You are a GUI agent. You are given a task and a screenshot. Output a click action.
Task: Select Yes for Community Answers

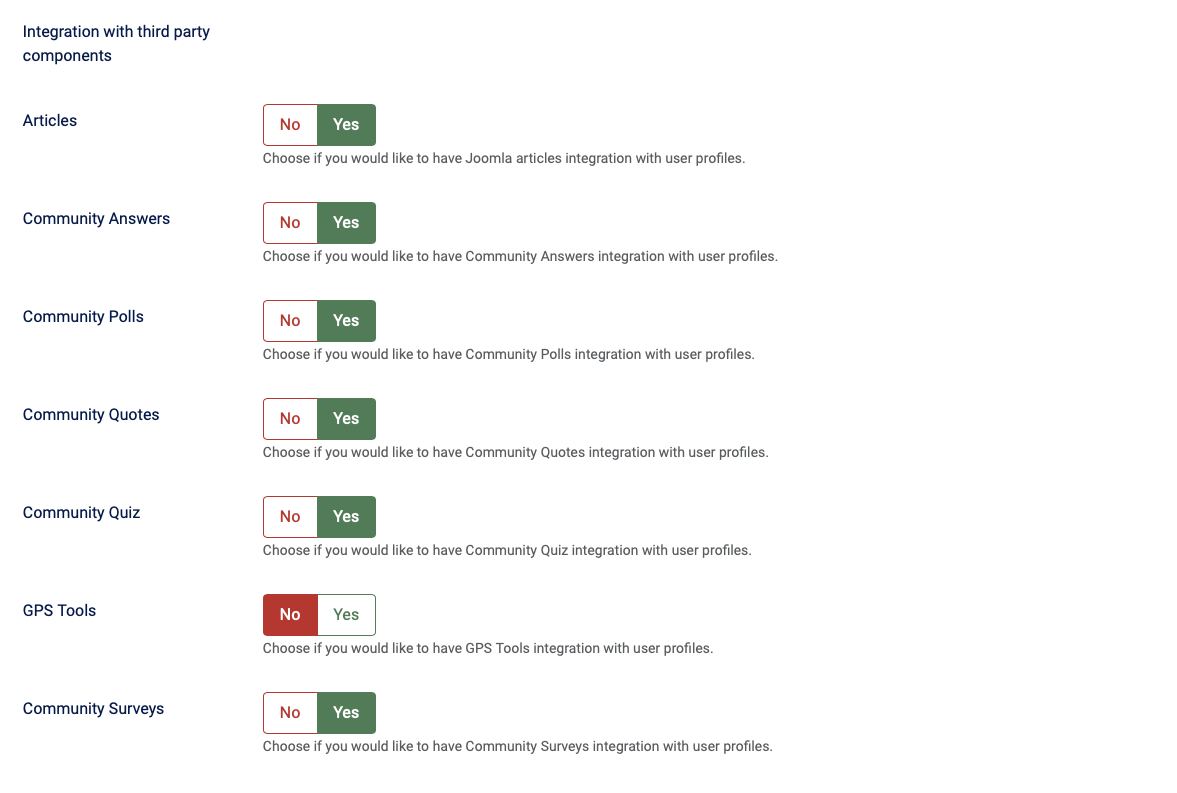[x=346, y=223]
